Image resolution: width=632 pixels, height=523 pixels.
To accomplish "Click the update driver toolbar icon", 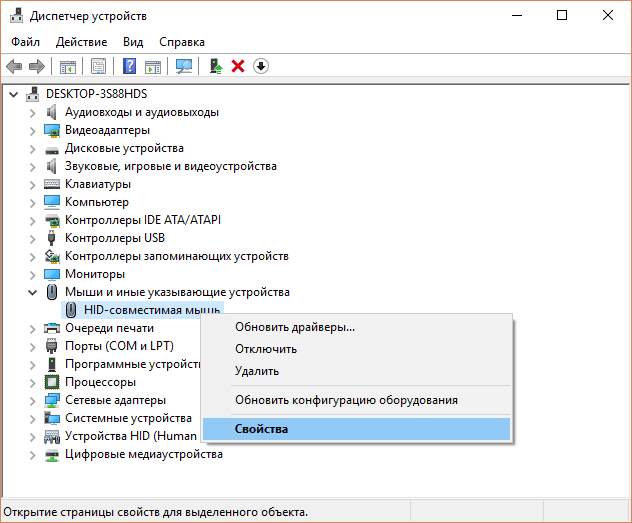I will (215, 66).
